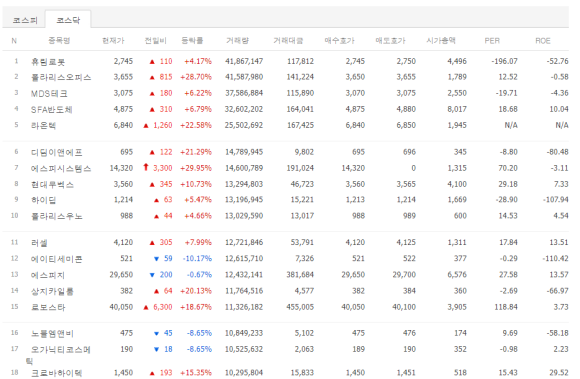580x379 pixels.
Task: Click the 현재가 column header
Action: pos(113,40)
